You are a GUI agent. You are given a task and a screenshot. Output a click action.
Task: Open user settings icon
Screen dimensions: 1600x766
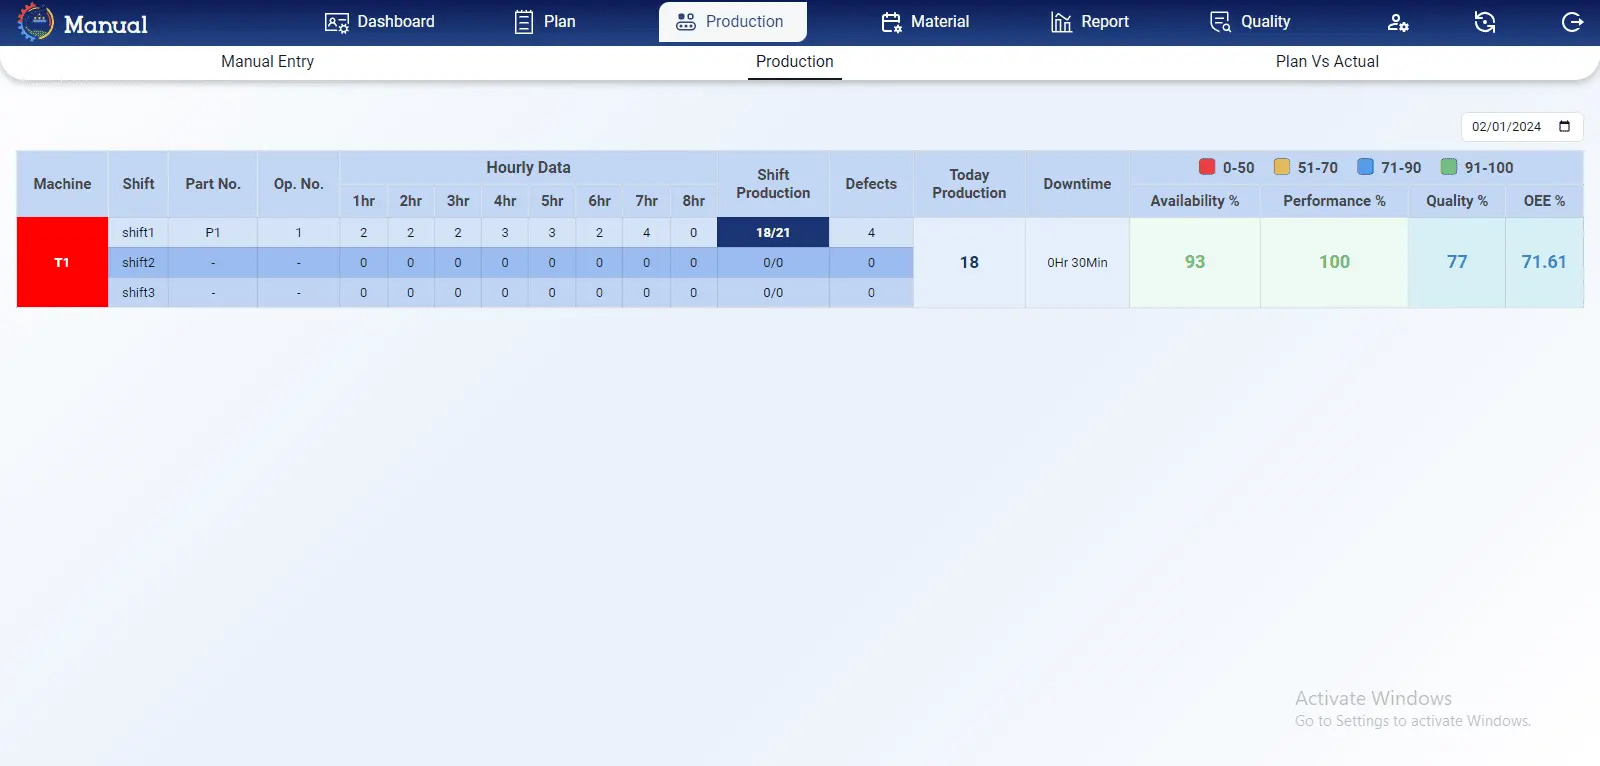(1398, 22)
